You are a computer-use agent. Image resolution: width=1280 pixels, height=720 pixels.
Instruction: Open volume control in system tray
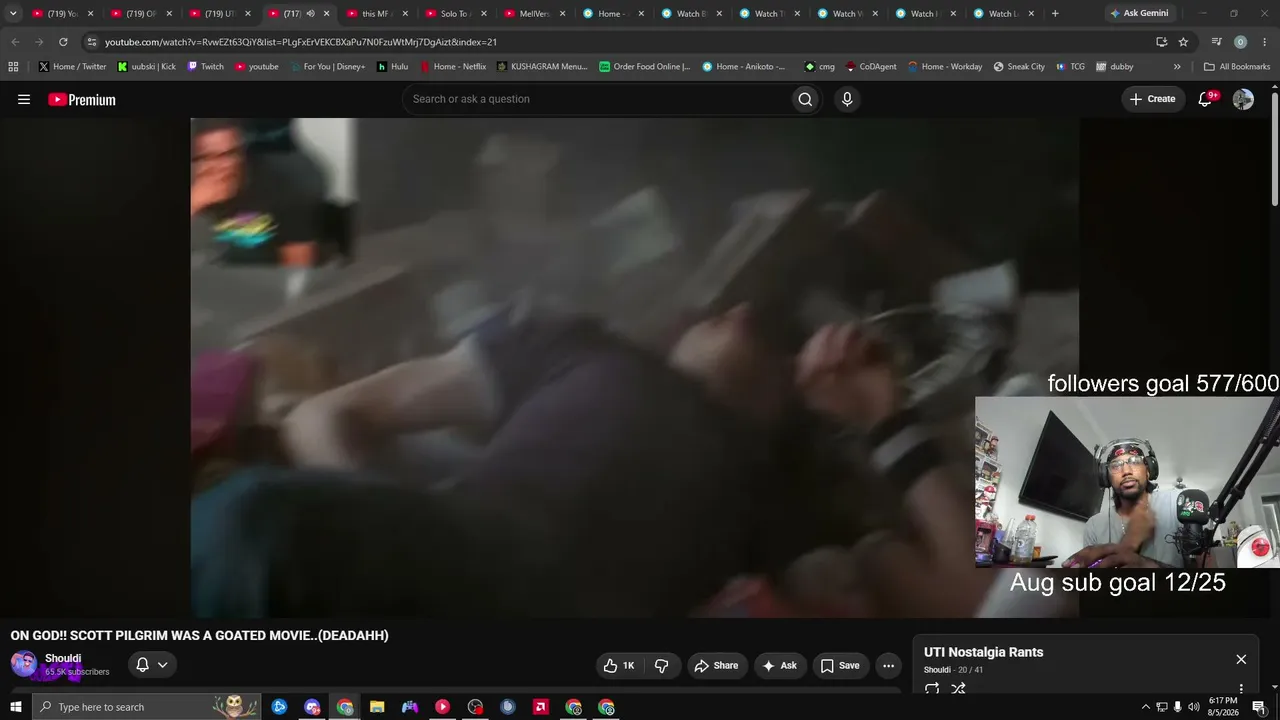click(x=1193, y=707)
